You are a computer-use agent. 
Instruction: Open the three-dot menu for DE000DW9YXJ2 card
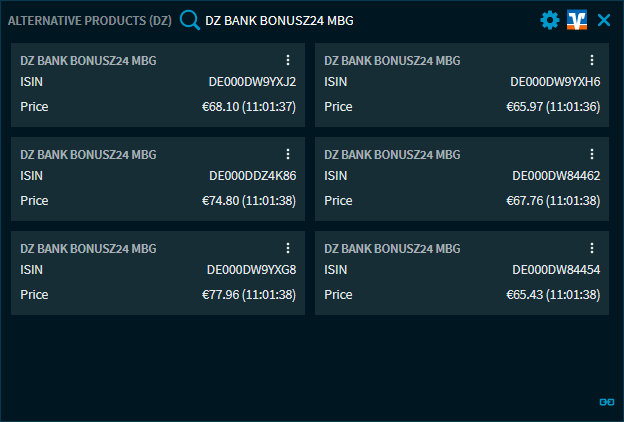point(288,60)
